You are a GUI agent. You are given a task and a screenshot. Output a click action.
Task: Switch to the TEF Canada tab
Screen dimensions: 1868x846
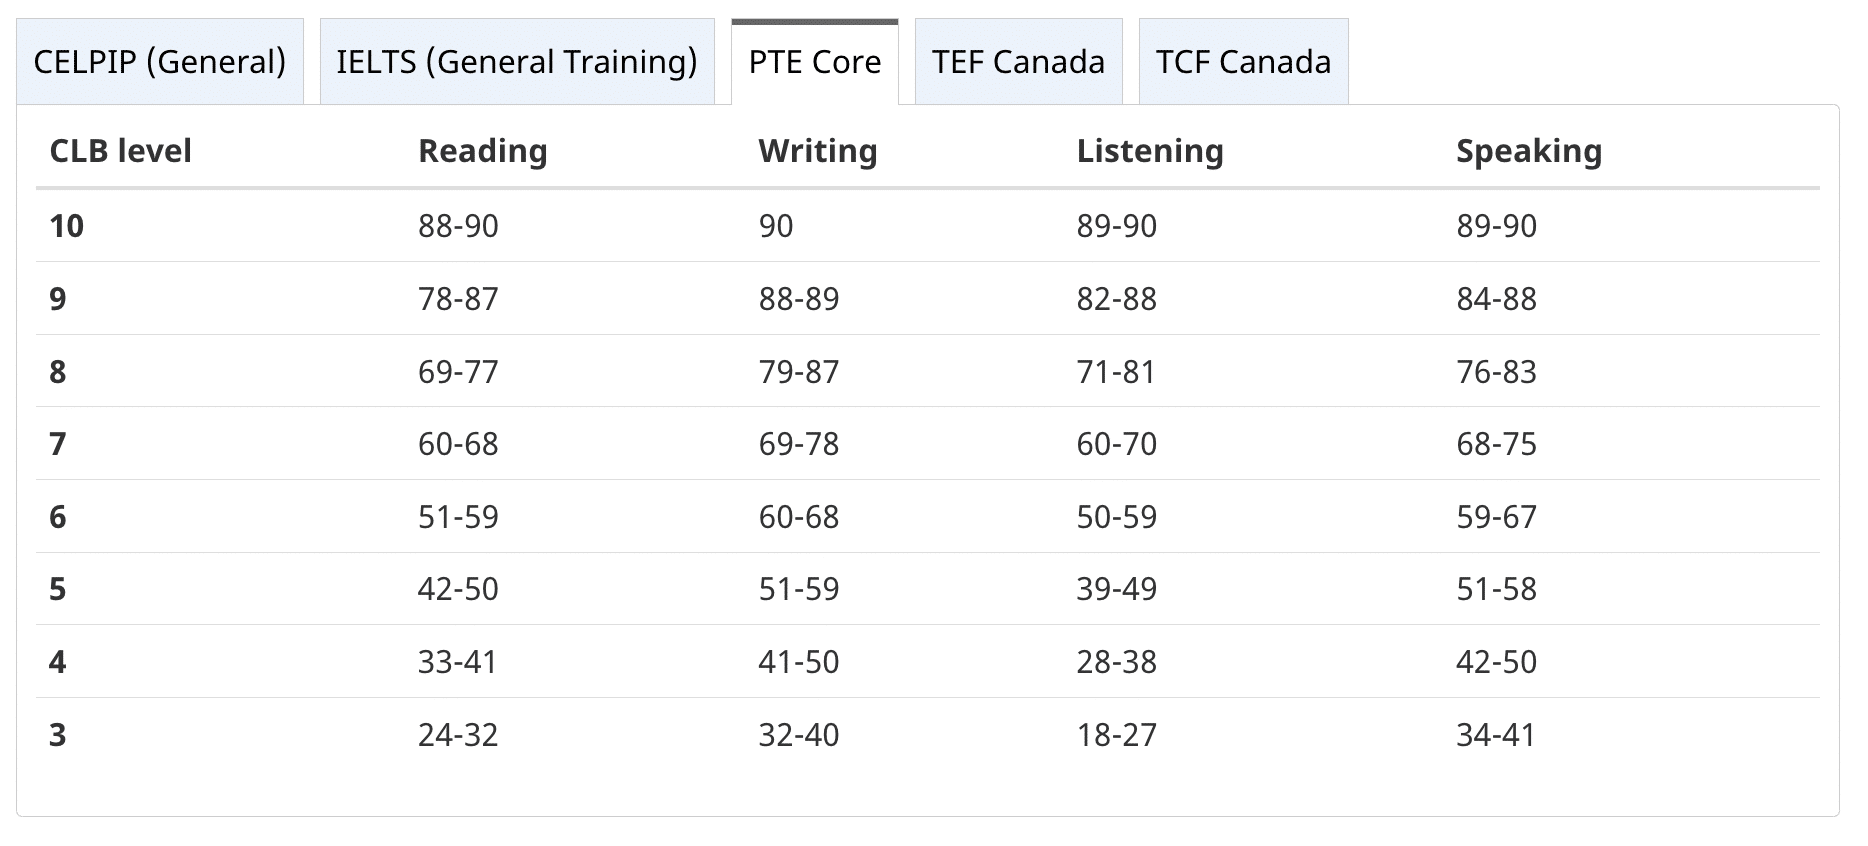[1018, 62]
